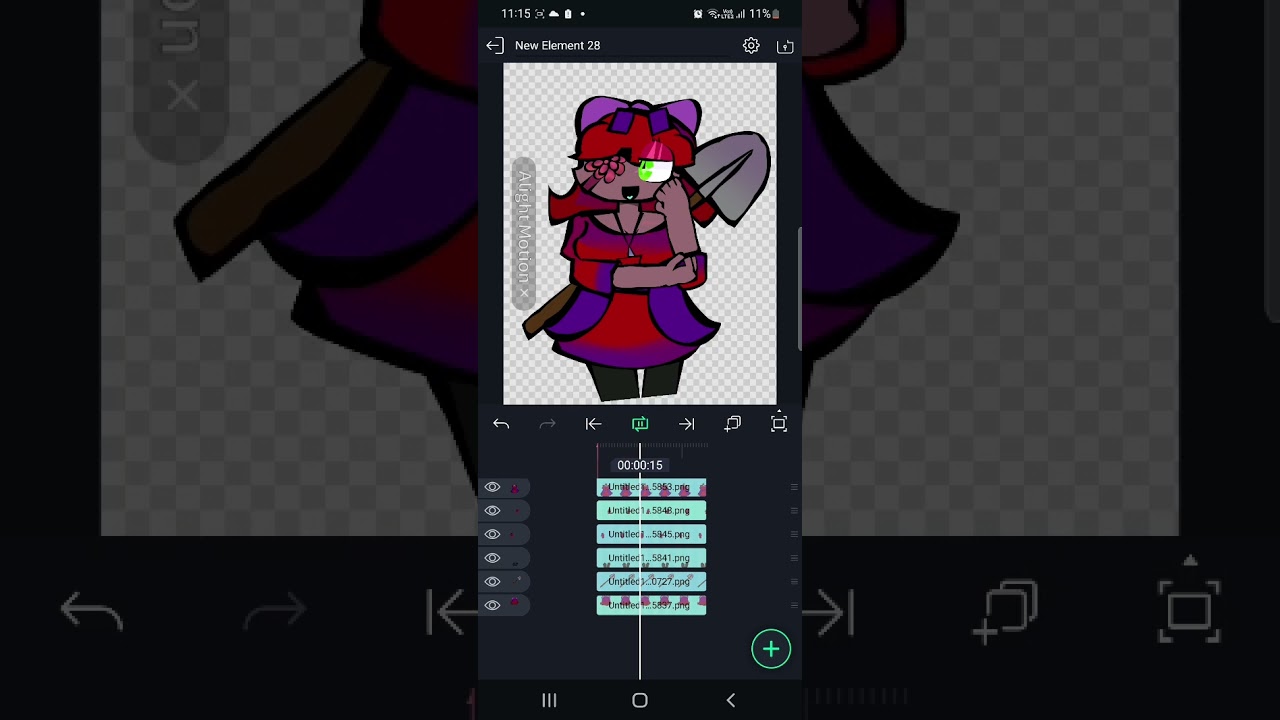
Task: Tap the 0727.png layer reorder handle
Action: point(794,581)
